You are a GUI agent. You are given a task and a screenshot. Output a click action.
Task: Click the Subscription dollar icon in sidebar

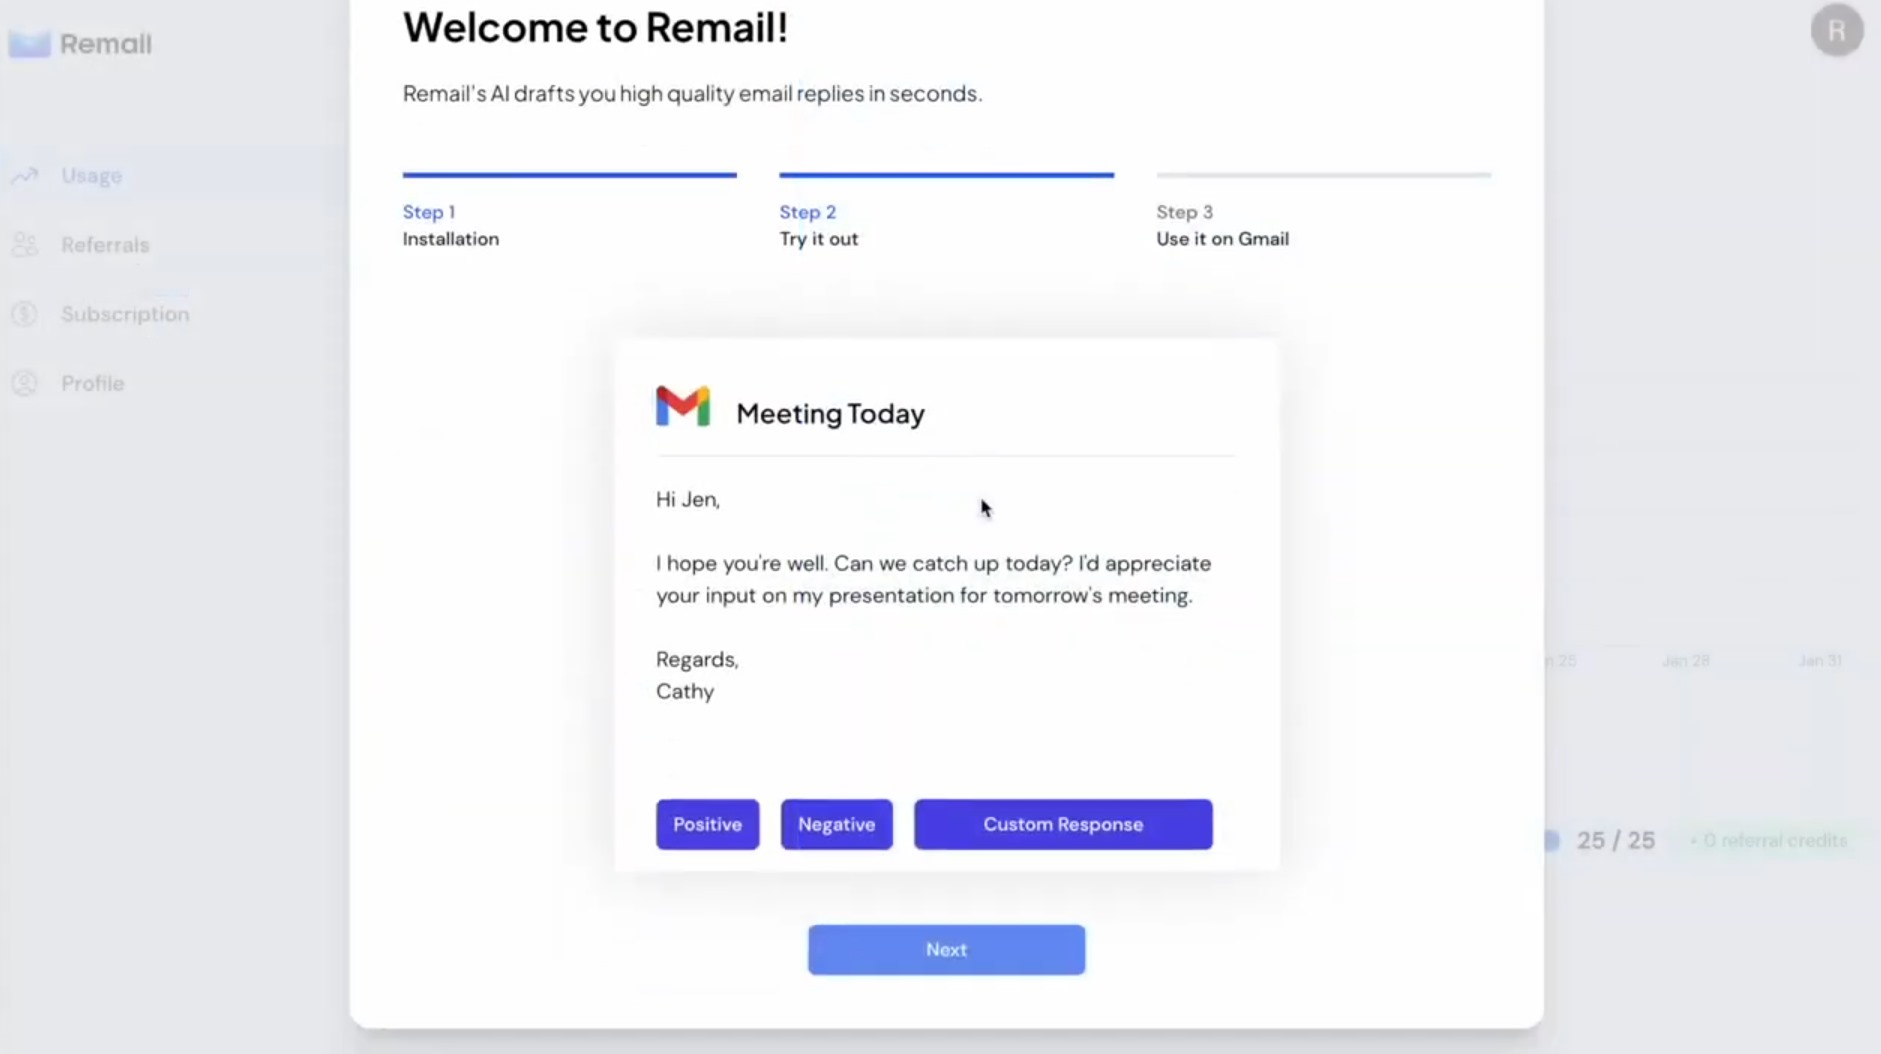click(x=25, y=314)
